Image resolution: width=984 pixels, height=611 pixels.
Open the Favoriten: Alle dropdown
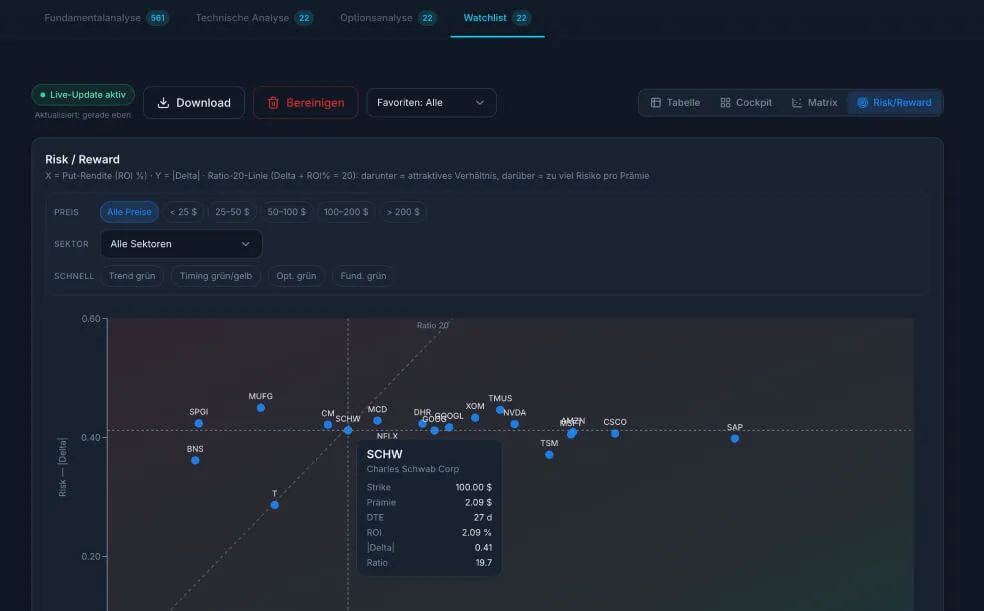coord(431,103)
